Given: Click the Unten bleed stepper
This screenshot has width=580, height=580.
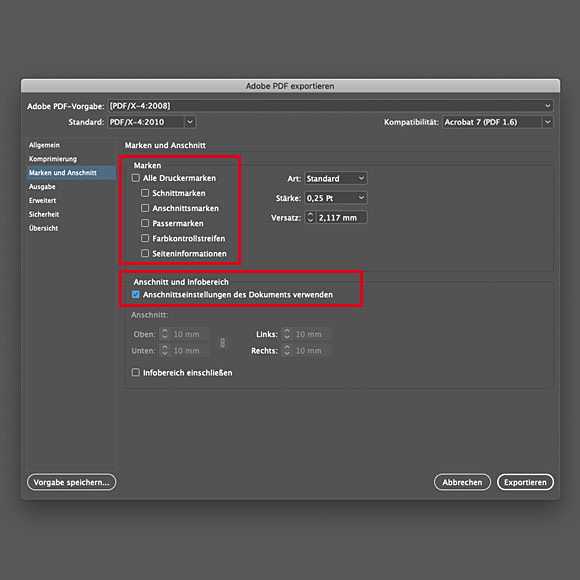Looking at the screenshot, I should (x=165, y=350).
